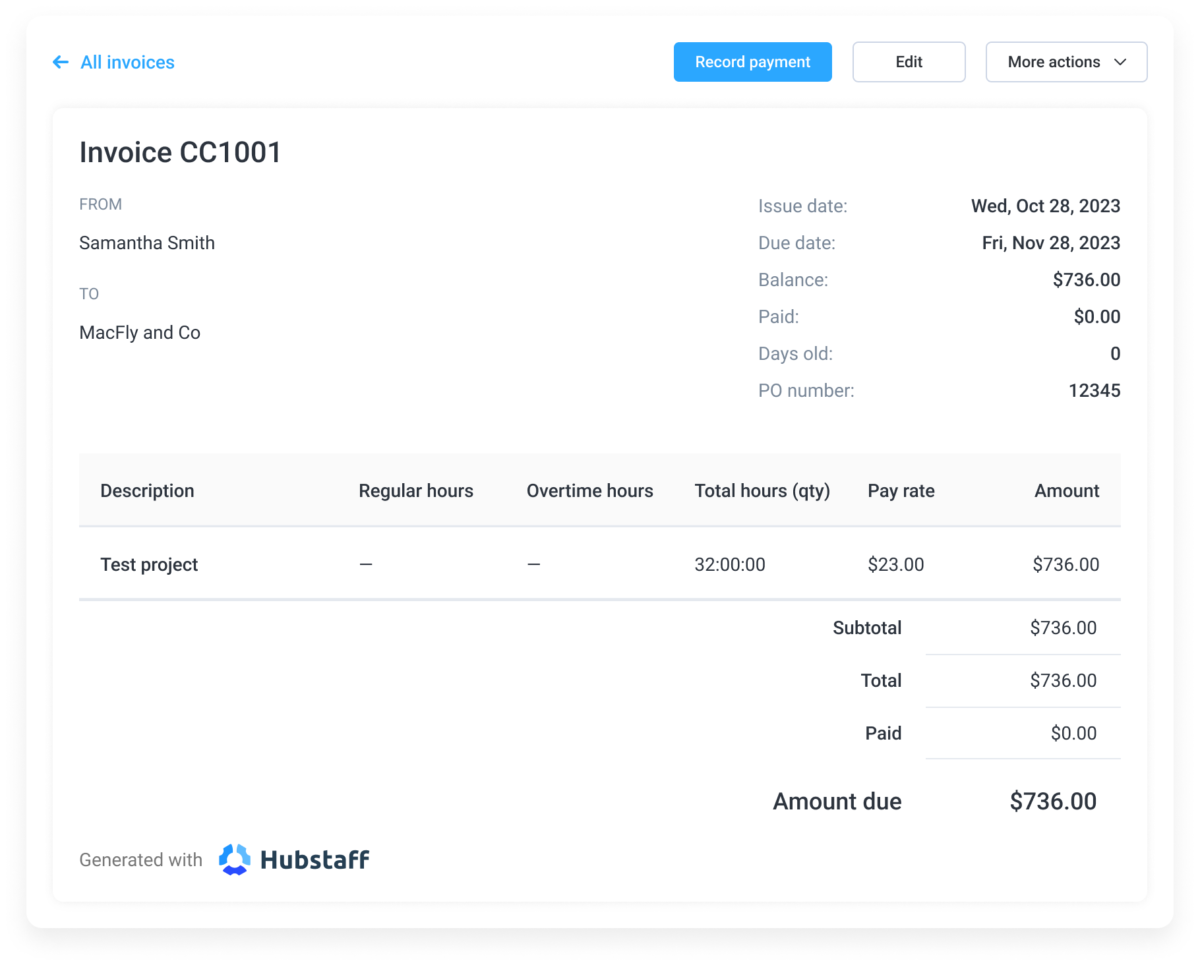
Task: Click the back arrow icon
Action: [x=60, y=62]
